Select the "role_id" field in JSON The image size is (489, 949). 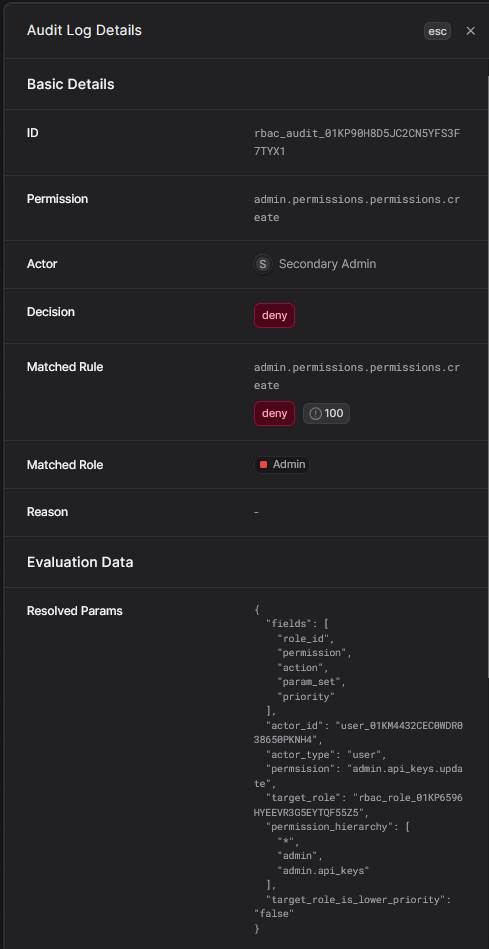pyautogui.click(x=305, y=639)
